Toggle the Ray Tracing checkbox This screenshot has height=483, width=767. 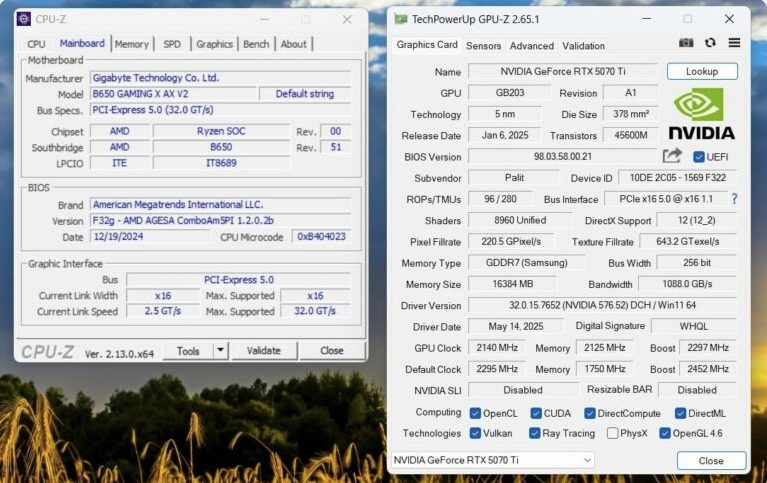click(x=534, y=433)
